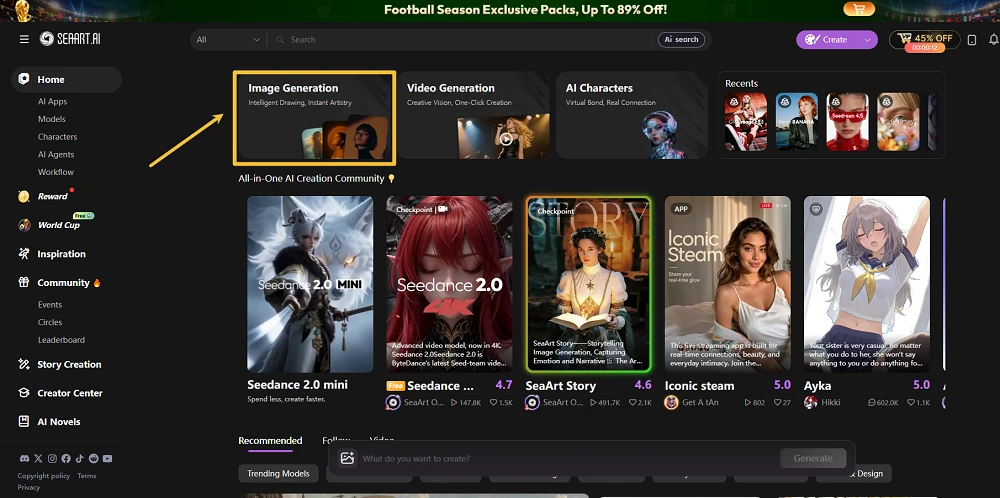Expand the All category dropdown in search

coord(228,40)
